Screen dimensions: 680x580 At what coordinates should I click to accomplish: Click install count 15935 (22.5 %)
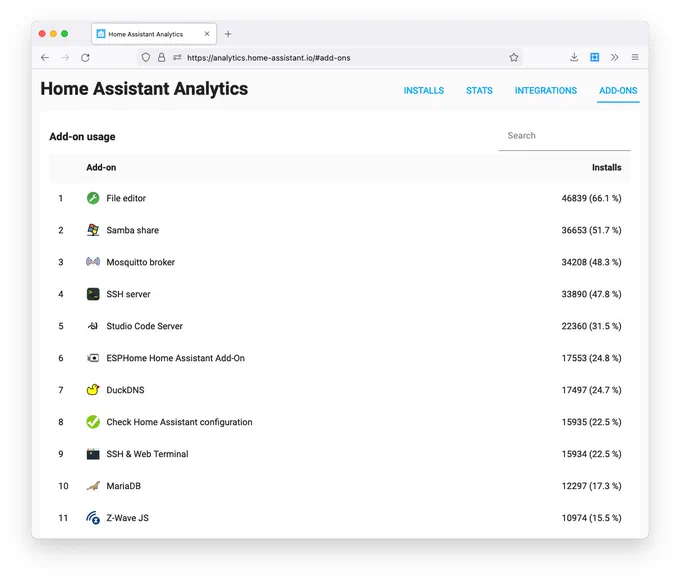591,422
